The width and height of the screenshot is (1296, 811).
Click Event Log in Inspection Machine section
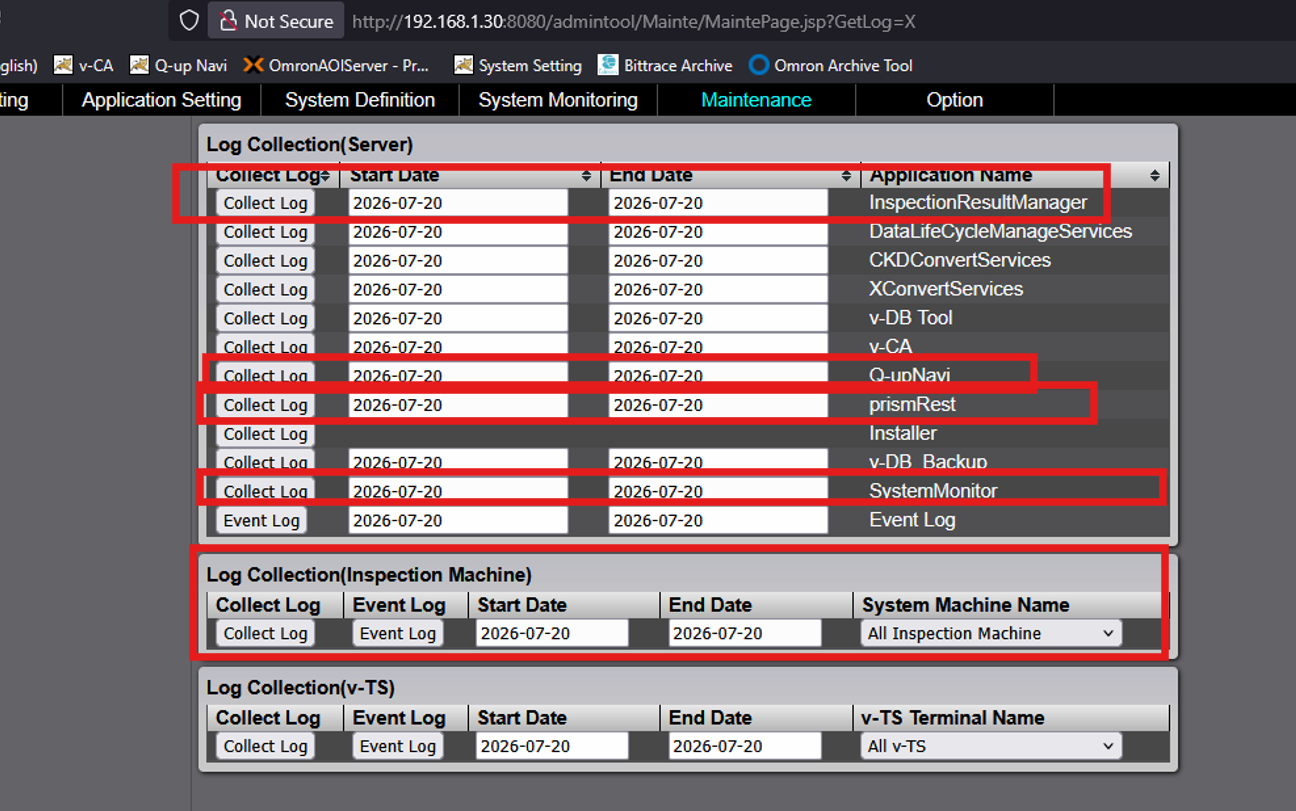pyautogui.click(x=398, y=634)
